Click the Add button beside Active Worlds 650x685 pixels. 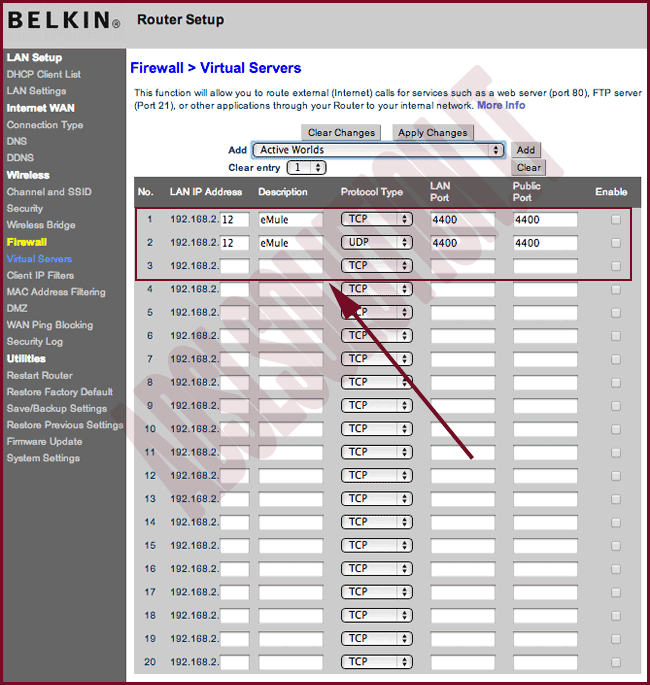pos(526,150)
